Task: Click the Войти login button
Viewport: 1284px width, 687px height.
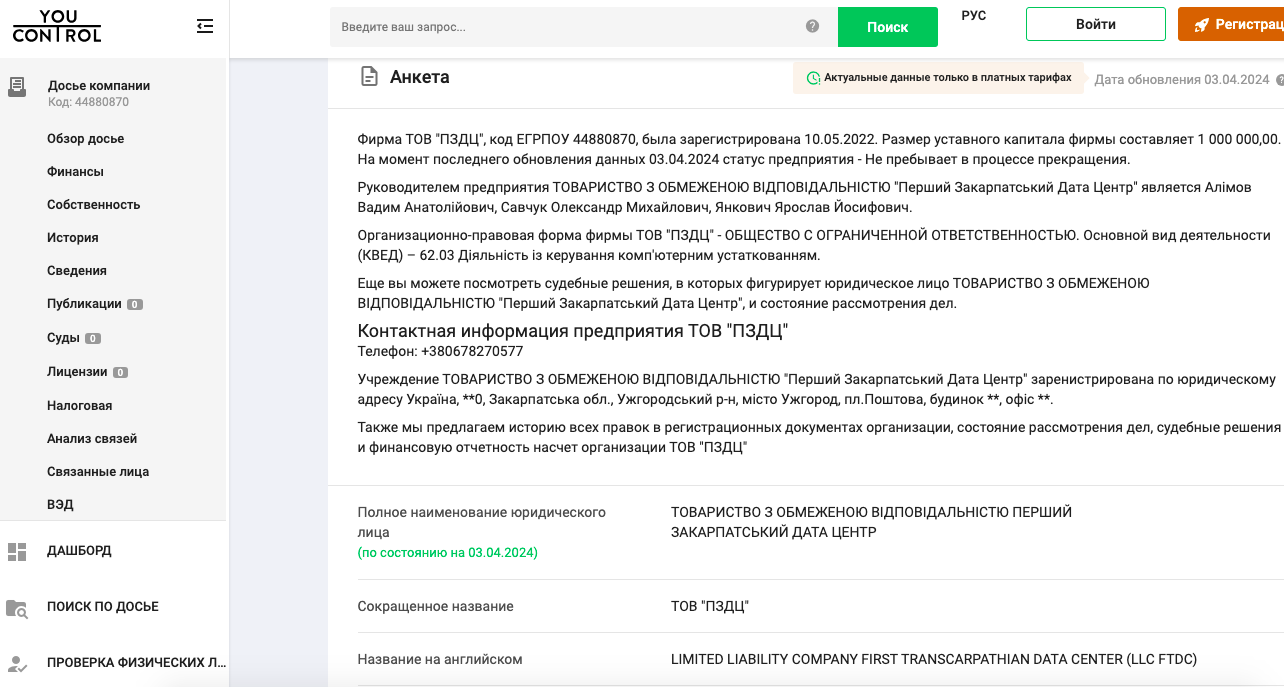Action: pos(1096,24)
